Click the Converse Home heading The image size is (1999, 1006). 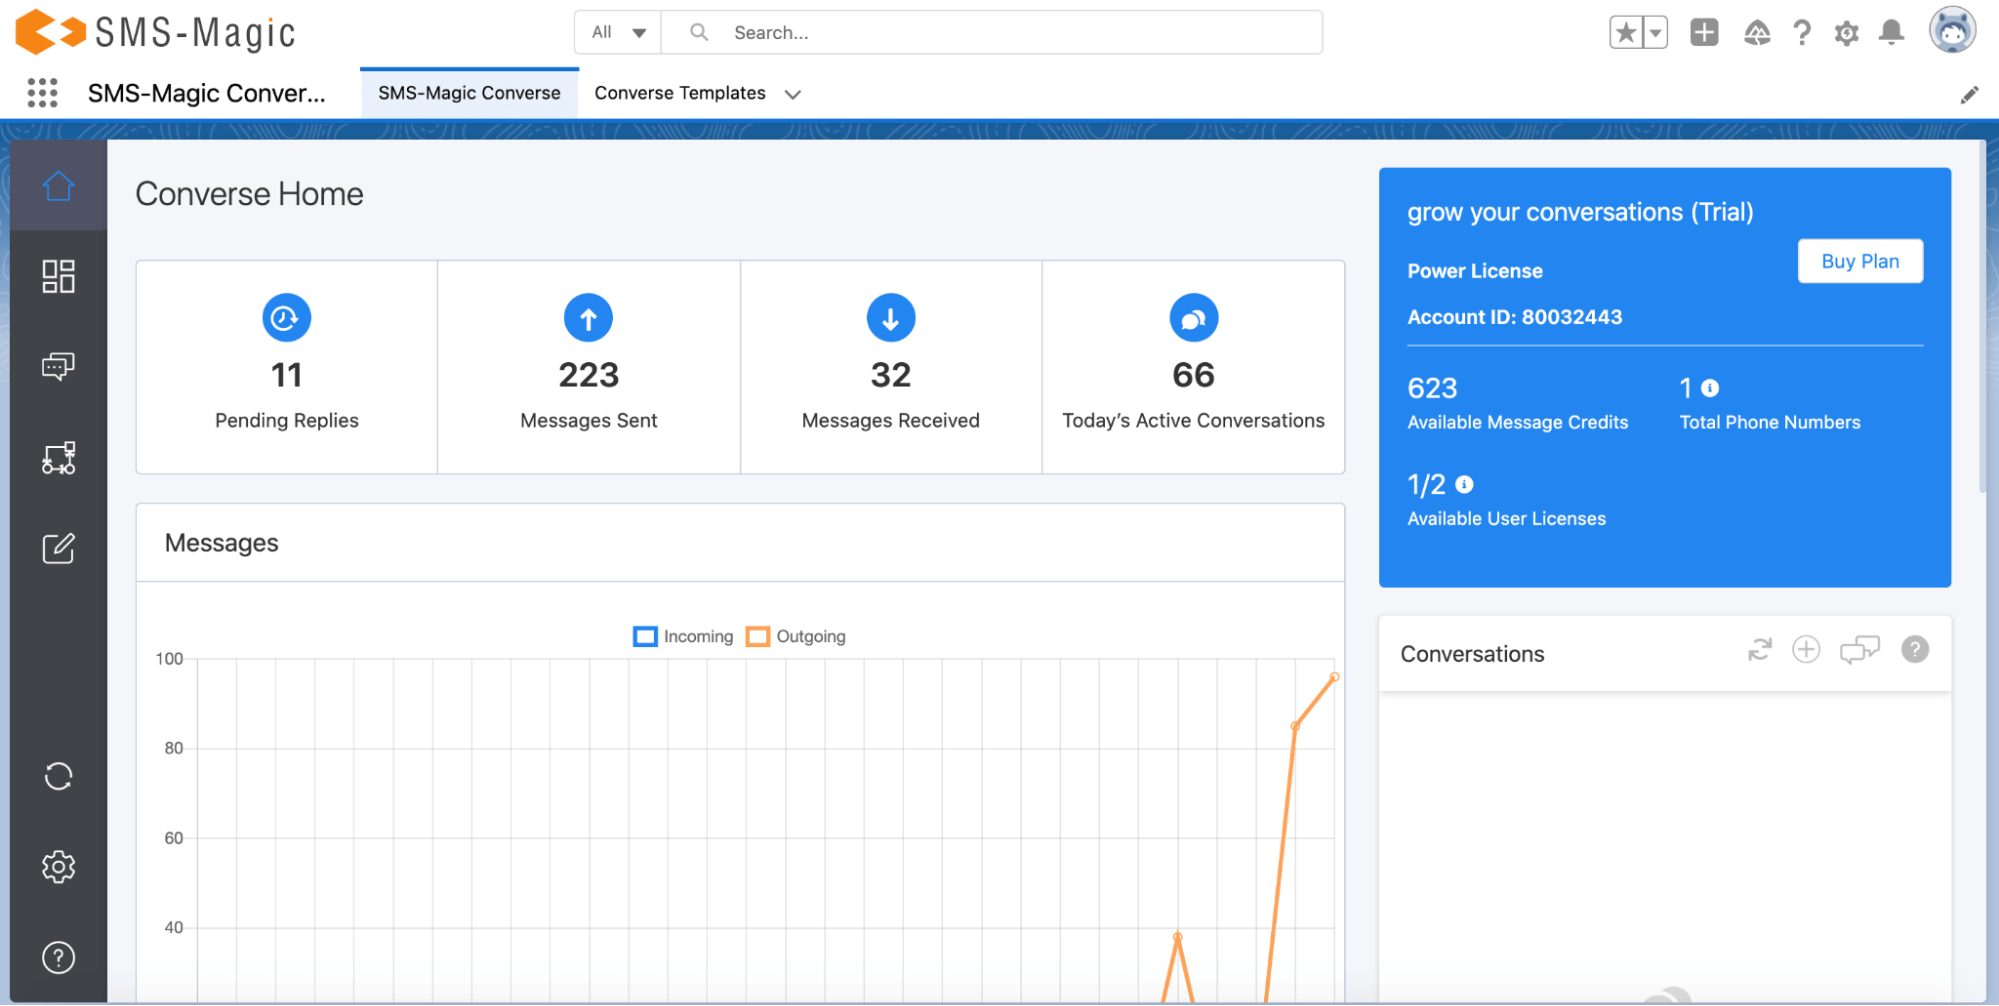(249, 194)
